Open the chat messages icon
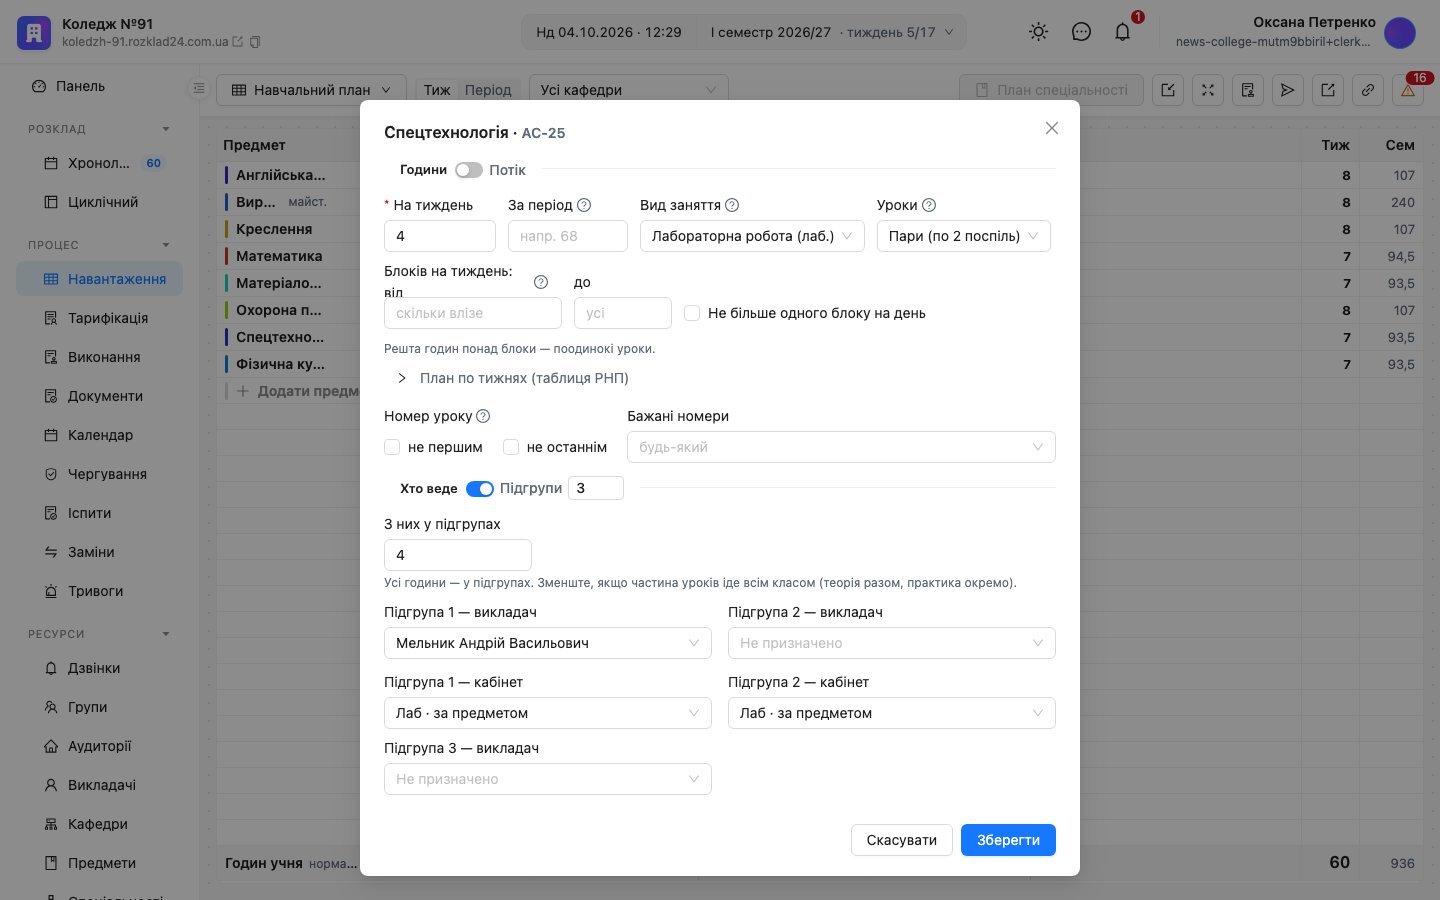 point(1081,32)
